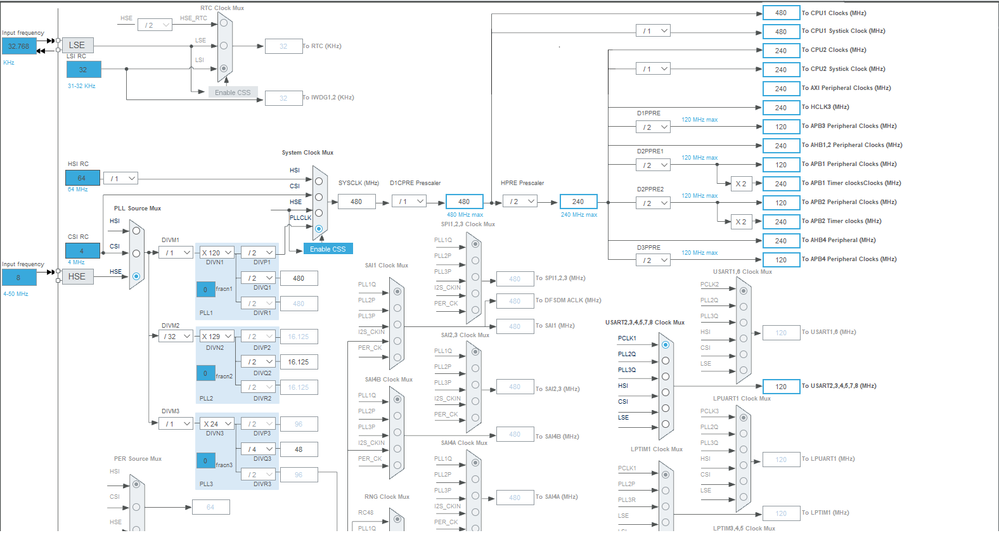The height and width of the screenshot is (533, 999).
Task: Click the LSE oscillator block
Action: 78,45
